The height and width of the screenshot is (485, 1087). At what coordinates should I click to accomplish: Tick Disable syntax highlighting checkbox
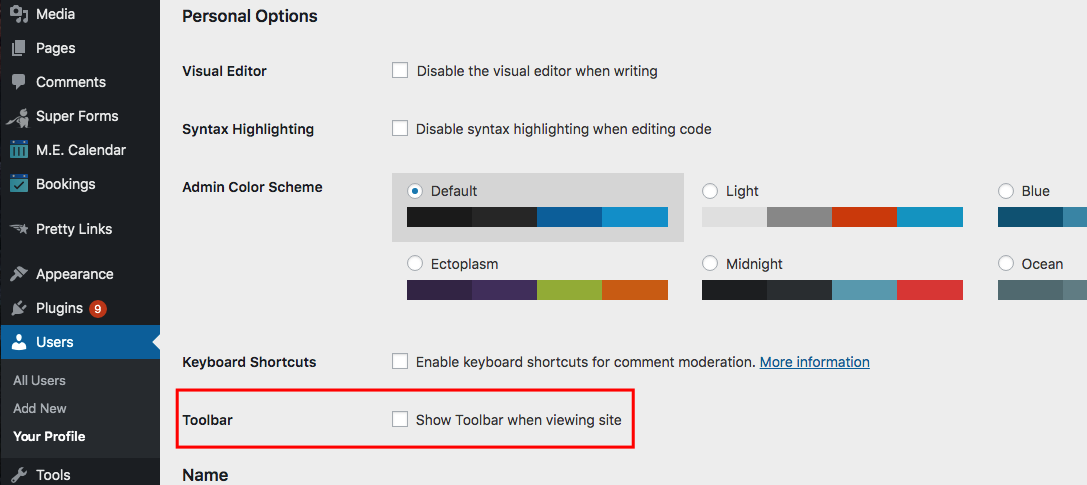pos(400,129)
